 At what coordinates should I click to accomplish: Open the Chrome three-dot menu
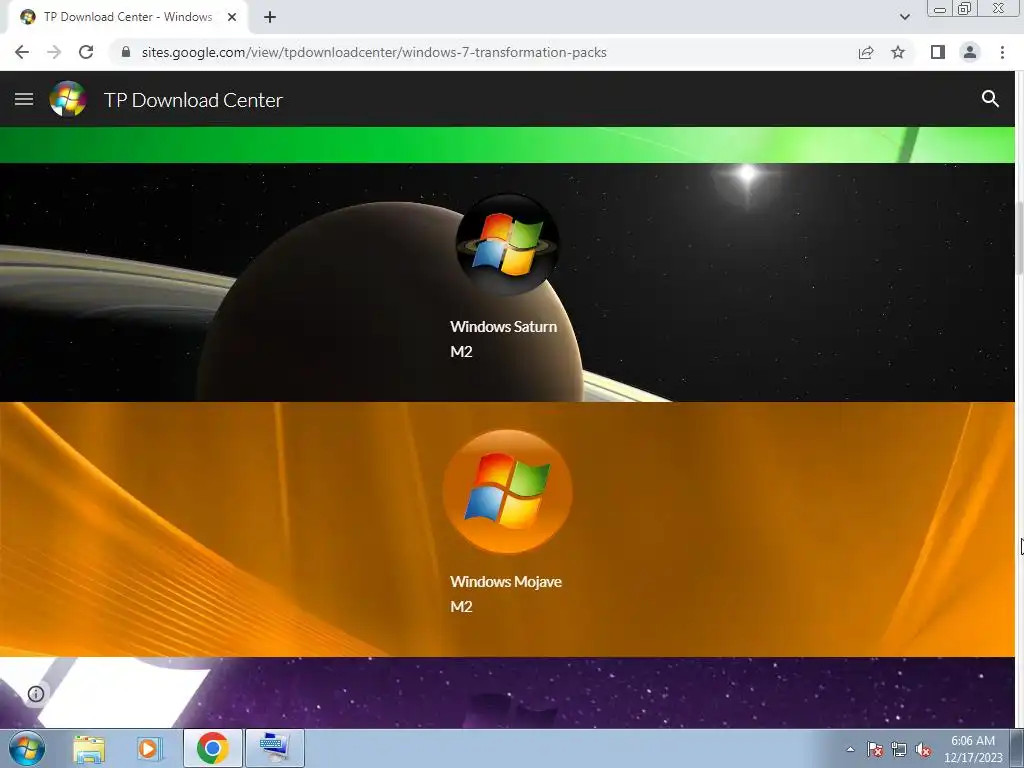click(x=1002, y=52)
